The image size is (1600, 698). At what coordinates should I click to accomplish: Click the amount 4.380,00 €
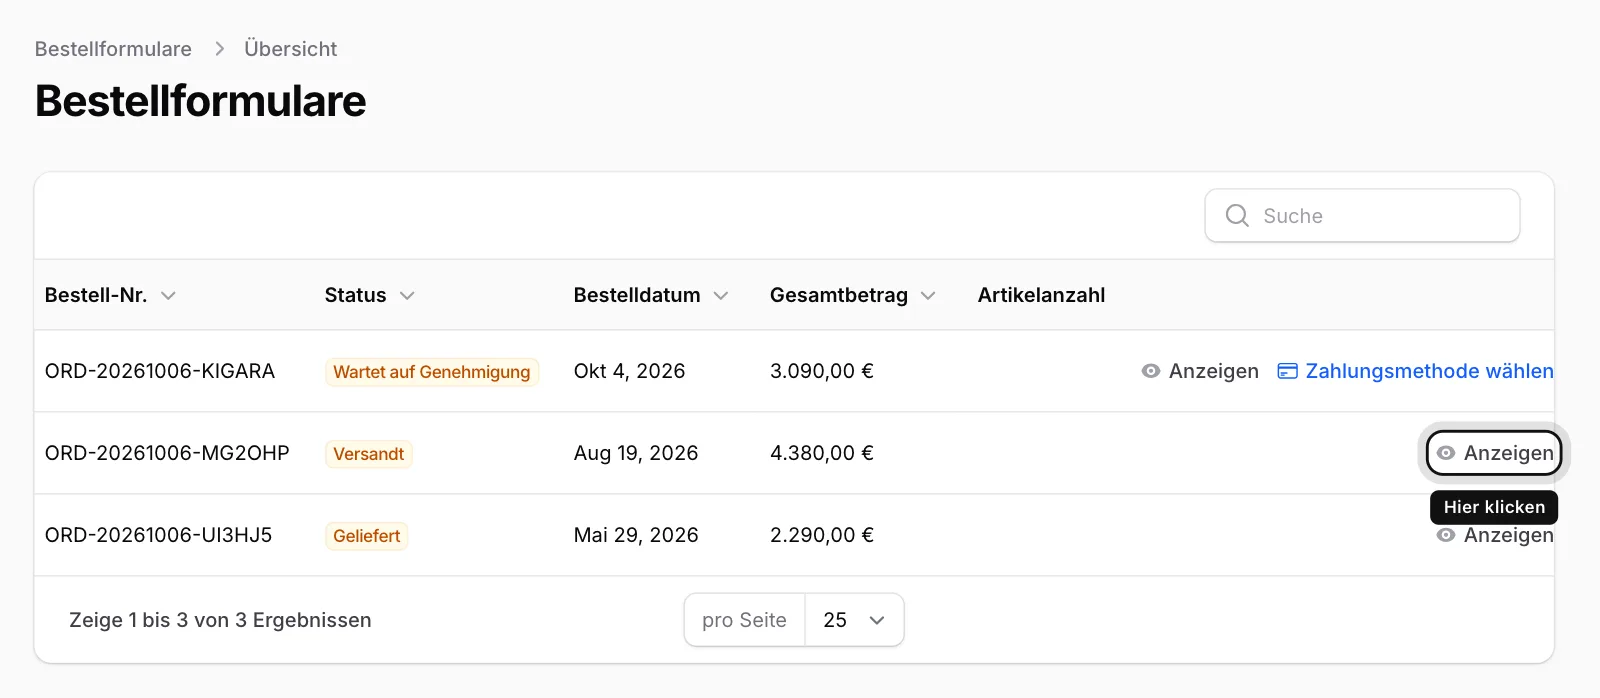(822, 453)
